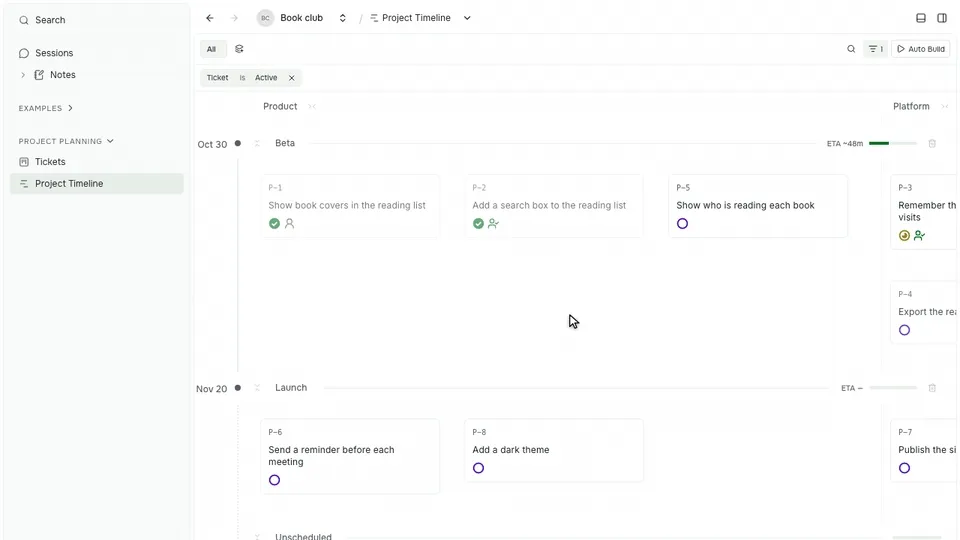The width and height of the screenshot is (960, 540).
Task: Collapse the Product column
Action: [312, 107]
